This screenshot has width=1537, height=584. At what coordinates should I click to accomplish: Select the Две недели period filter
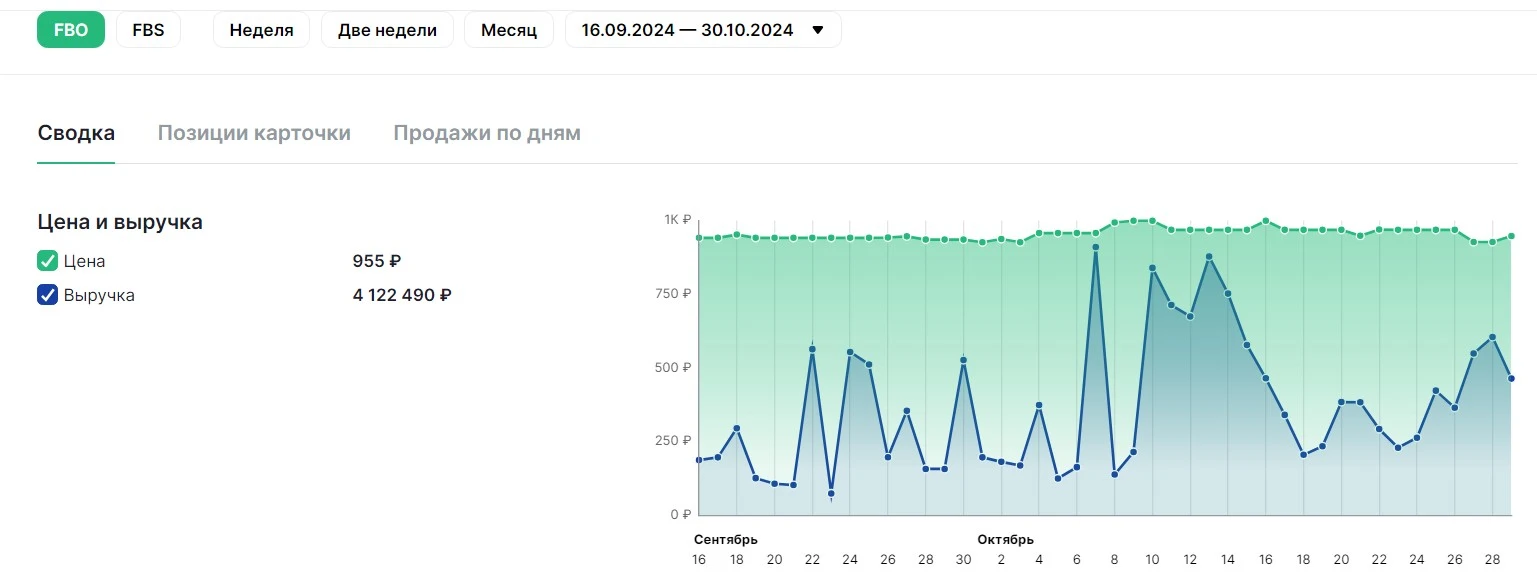[x=387, y=30]
